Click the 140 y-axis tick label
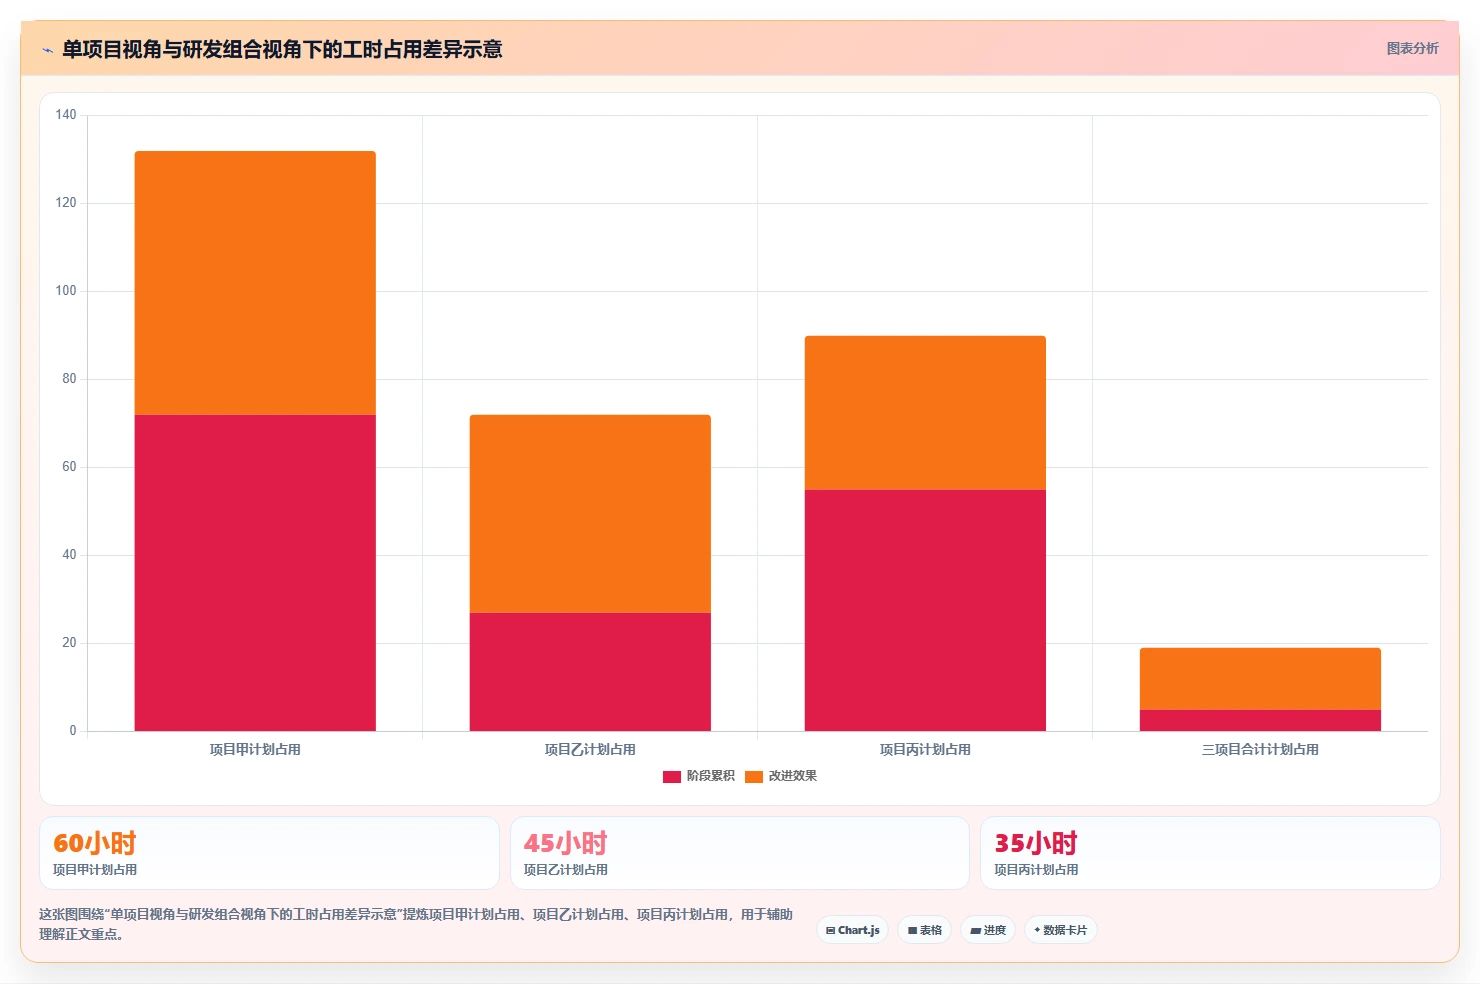 [x=66, y=115]
